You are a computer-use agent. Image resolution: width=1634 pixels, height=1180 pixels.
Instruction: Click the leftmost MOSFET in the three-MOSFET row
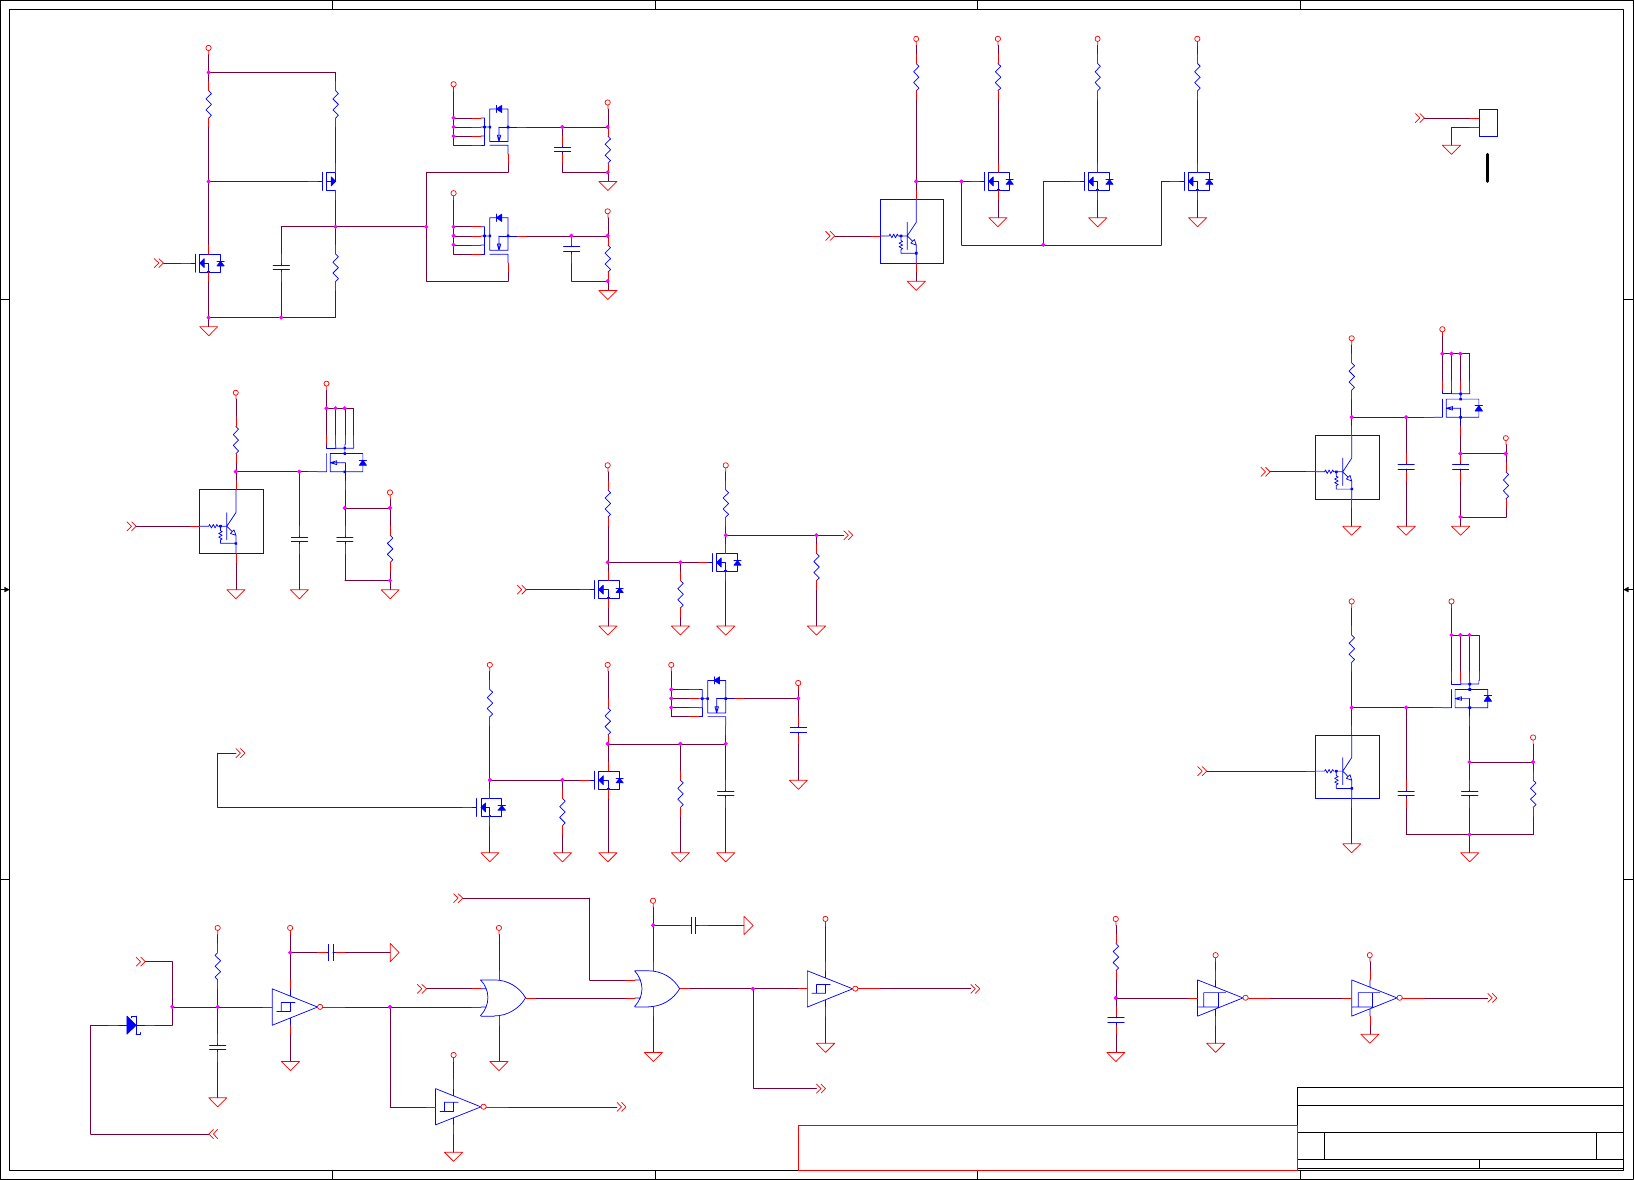(999, 182)
